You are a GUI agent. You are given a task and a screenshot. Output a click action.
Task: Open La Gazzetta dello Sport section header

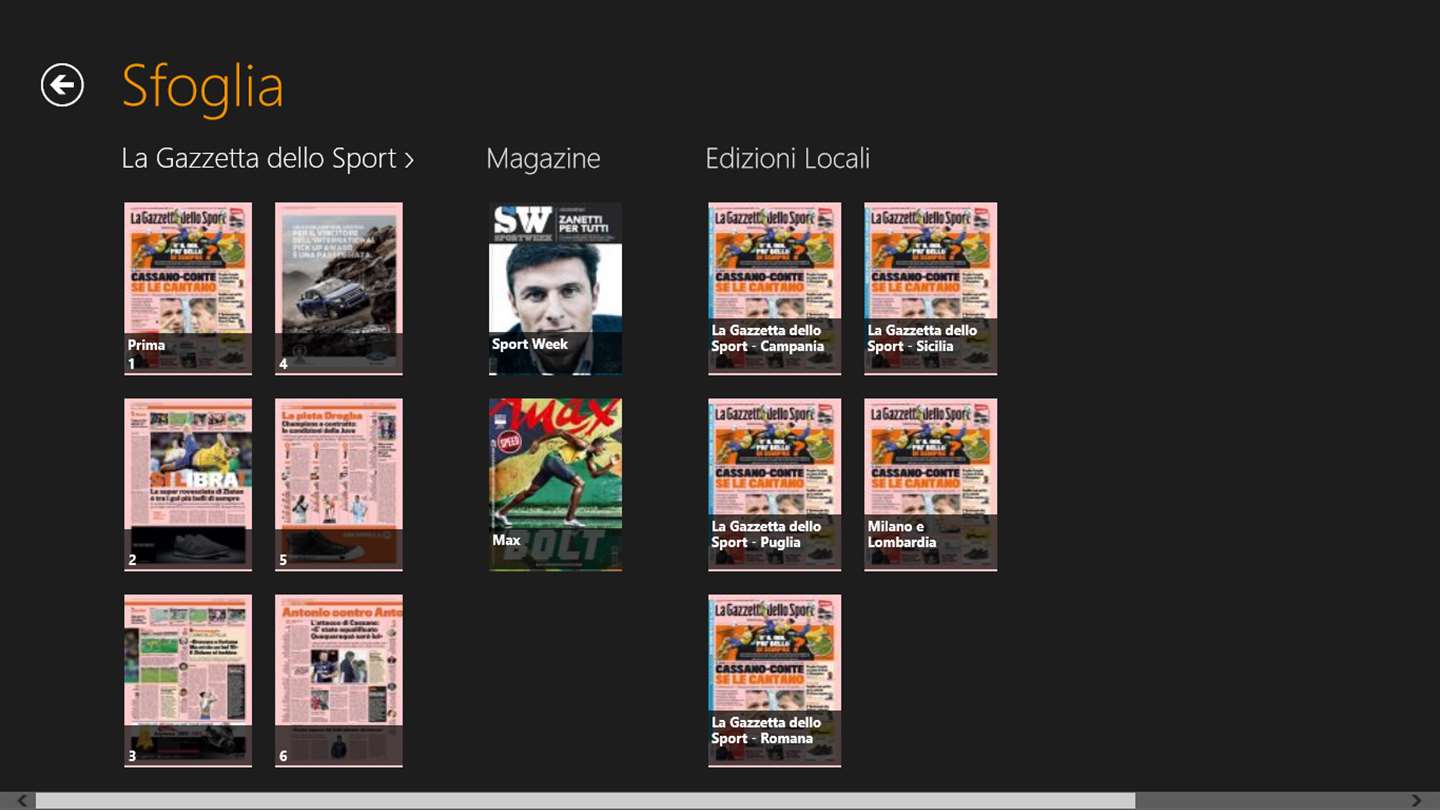click(267, 158)
